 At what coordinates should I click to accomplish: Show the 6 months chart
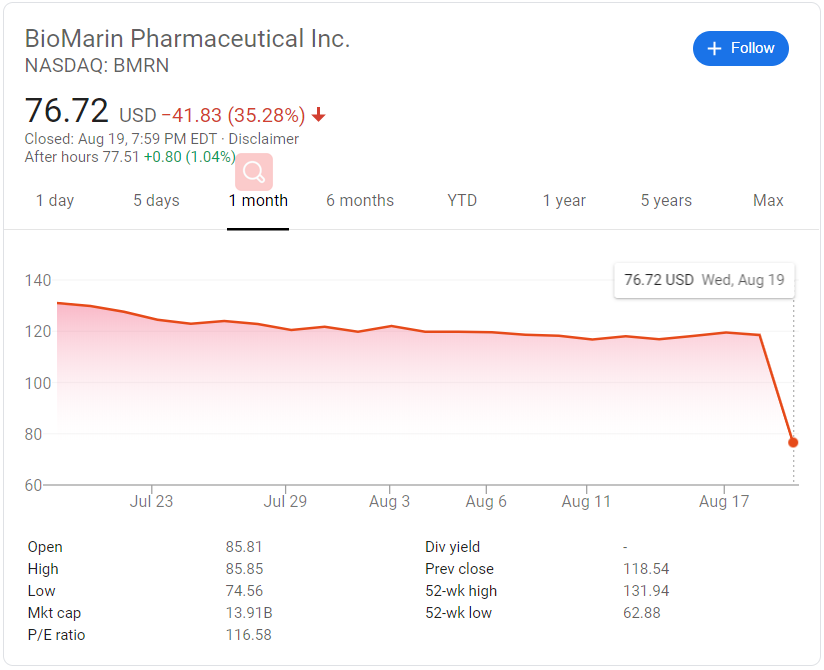(x=360, y=201)
